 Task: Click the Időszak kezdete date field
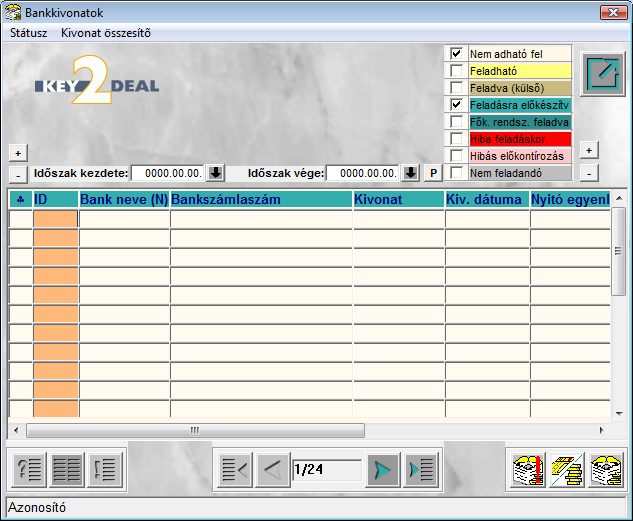pyautogui.click(x=168, y=173)
